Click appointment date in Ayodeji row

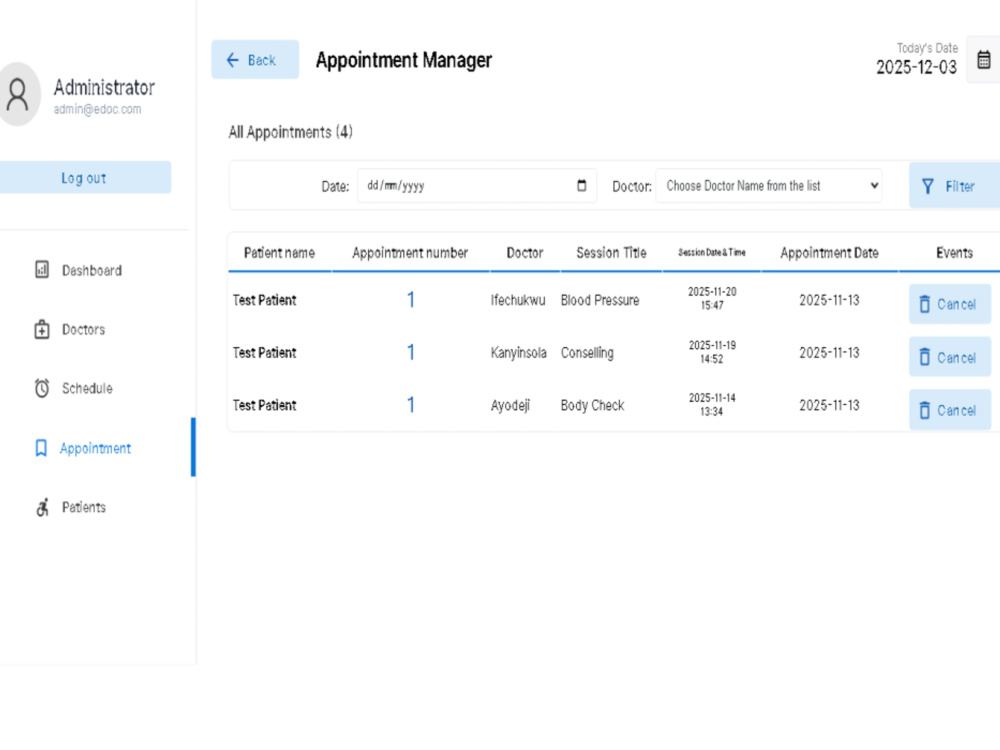pos(829,405)
